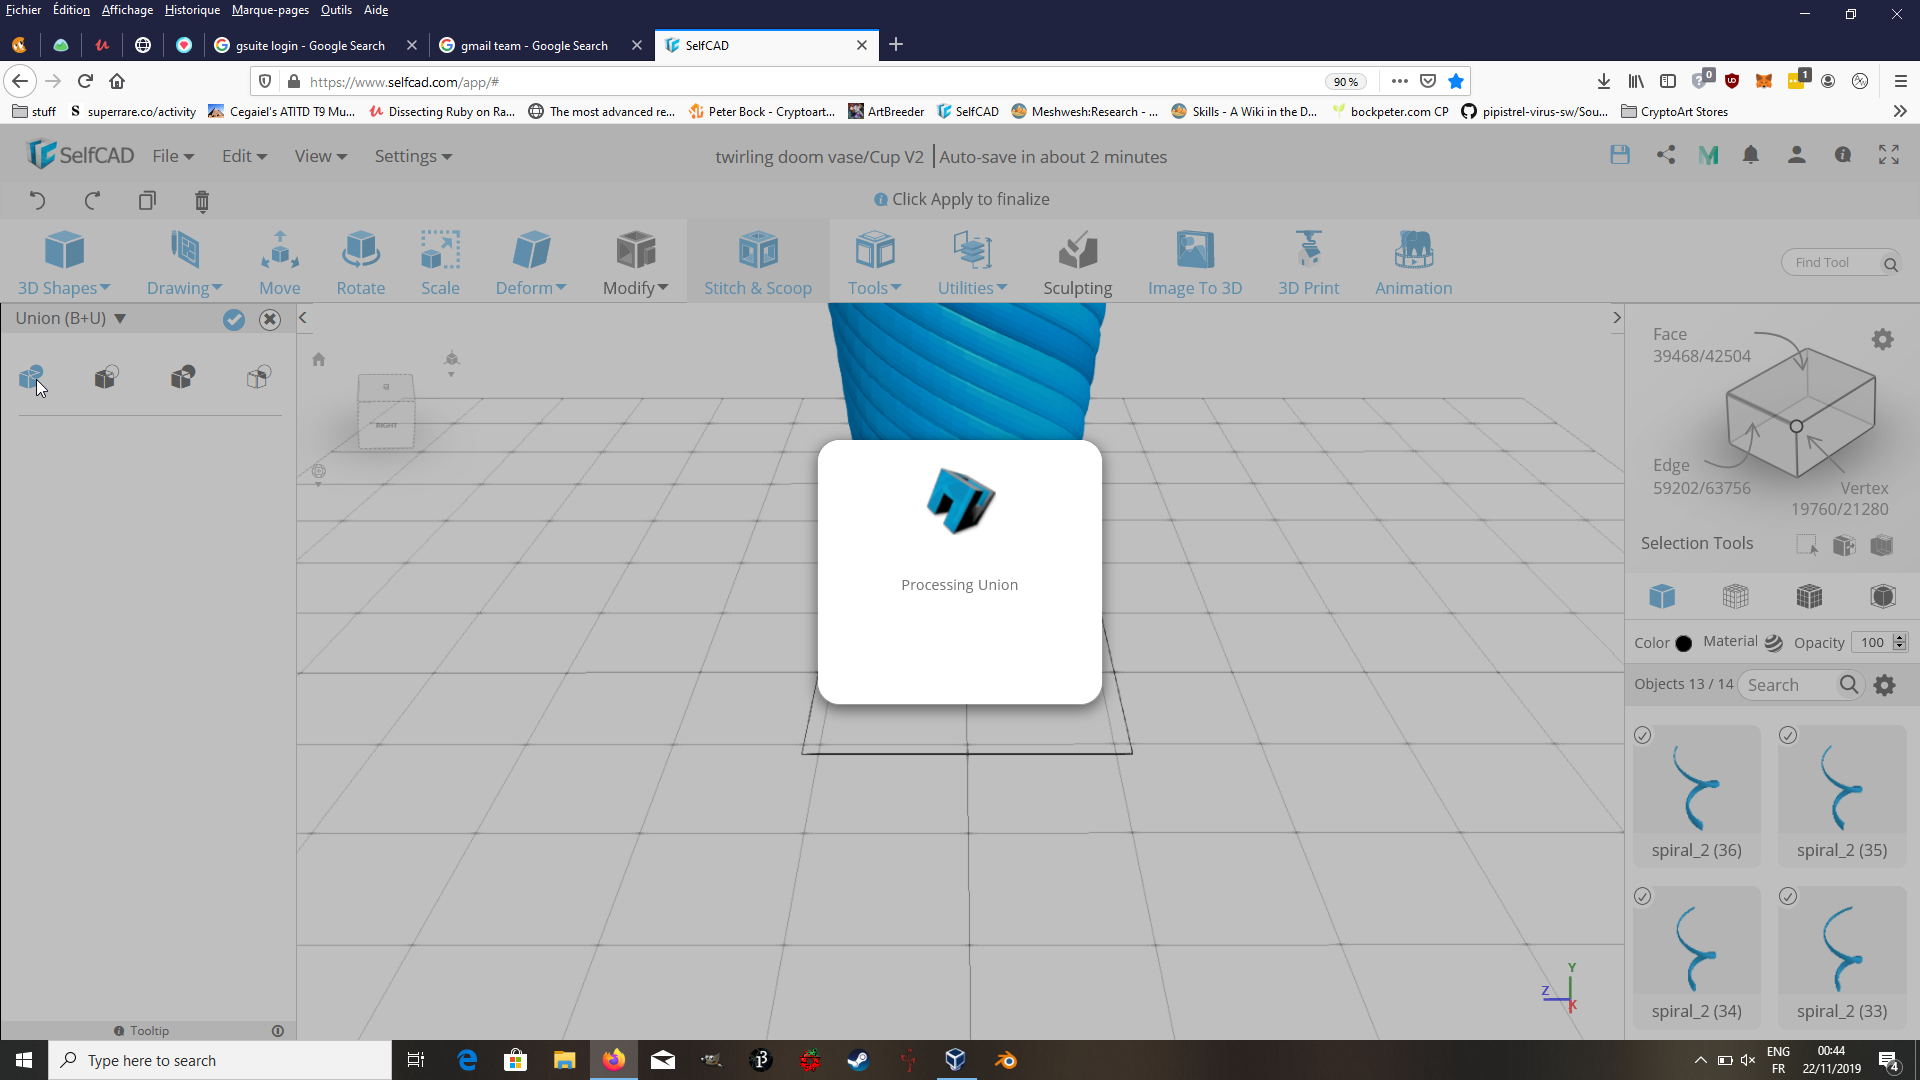Select the third boolean mode icon

182,377
